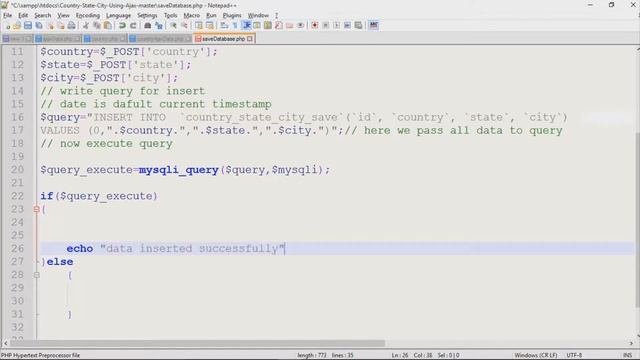Viewport: 640px width, 360px height.
Task: Open the user defined language icon
Action: tap(256, 25)
